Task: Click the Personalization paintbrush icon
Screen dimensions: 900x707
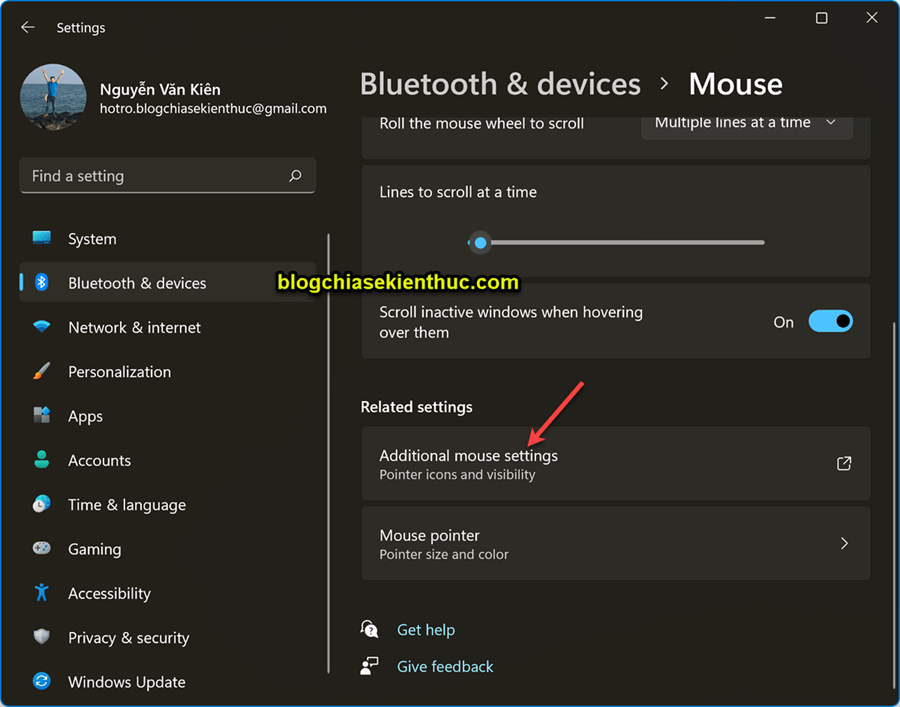Action: 41,371
